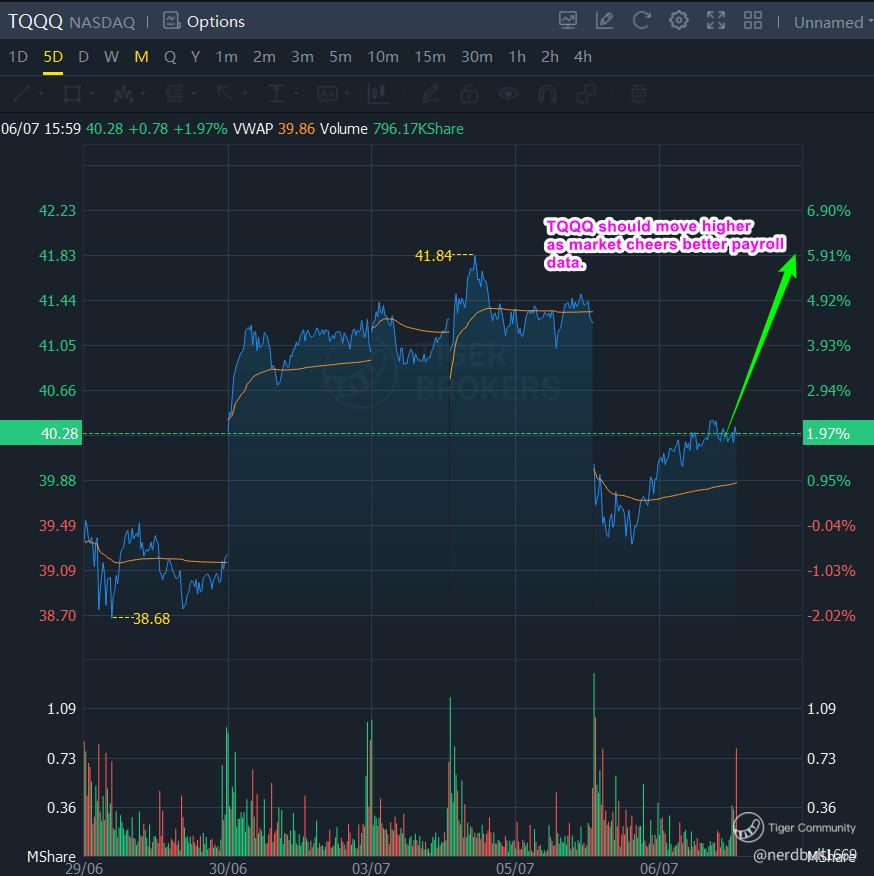The height and width of the screenshot is (876, 874).
Task: Open chart settings gear icon
Action: tap(678, 21)
